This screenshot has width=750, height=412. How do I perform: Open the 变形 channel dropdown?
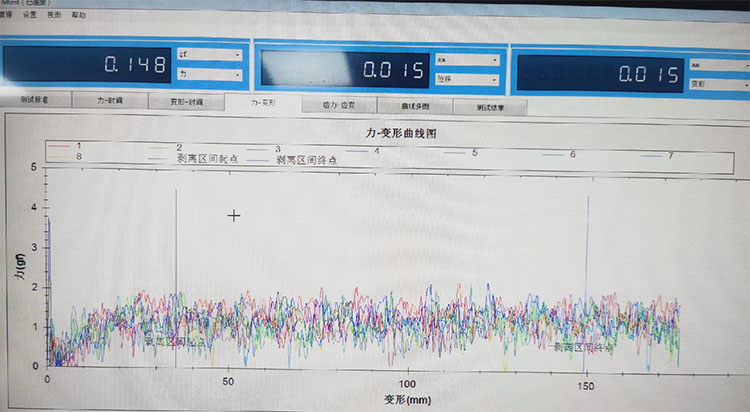716,85
